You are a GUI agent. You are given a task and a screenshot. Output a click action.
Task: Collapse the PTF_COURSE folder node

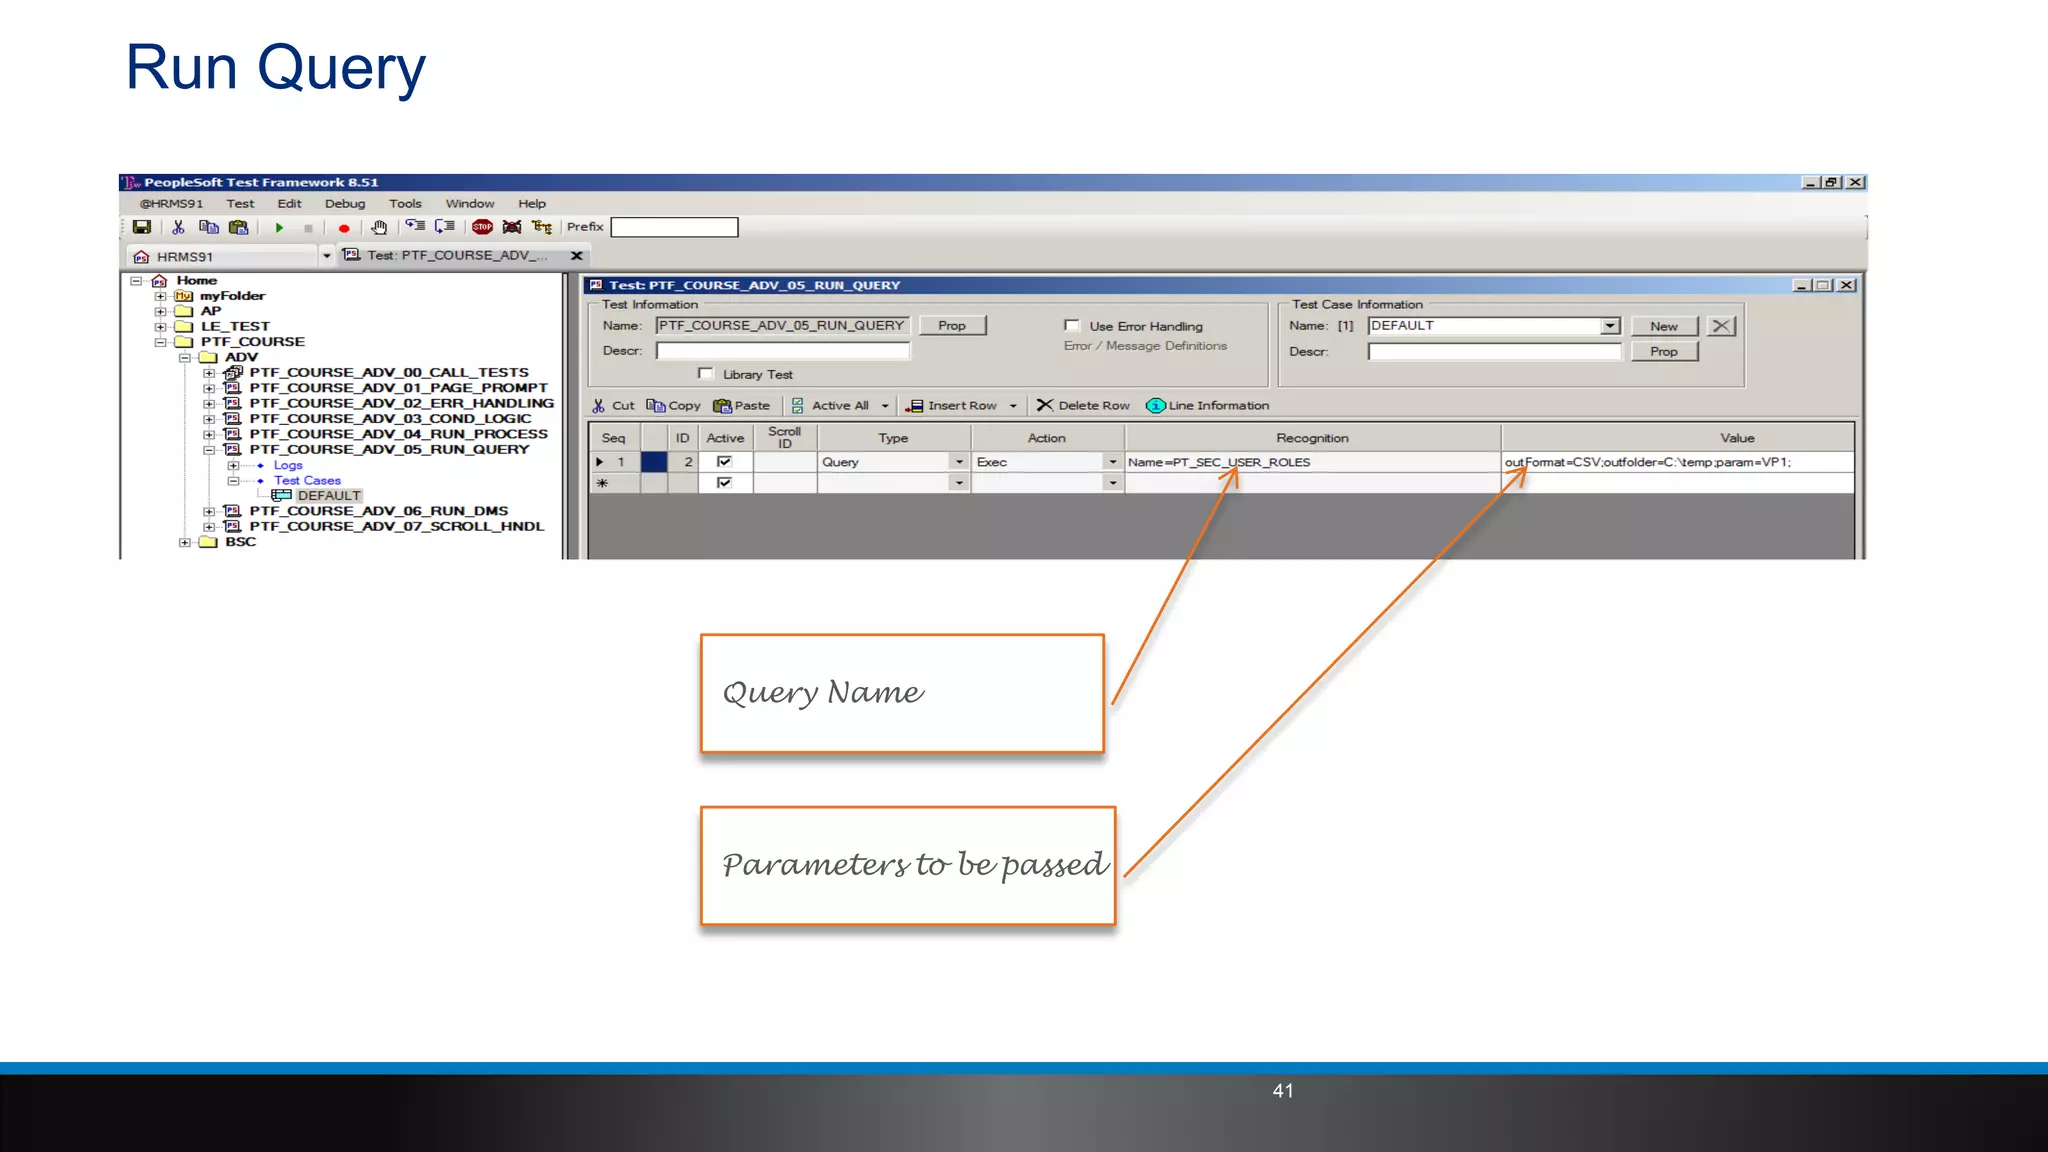[160, 342]
